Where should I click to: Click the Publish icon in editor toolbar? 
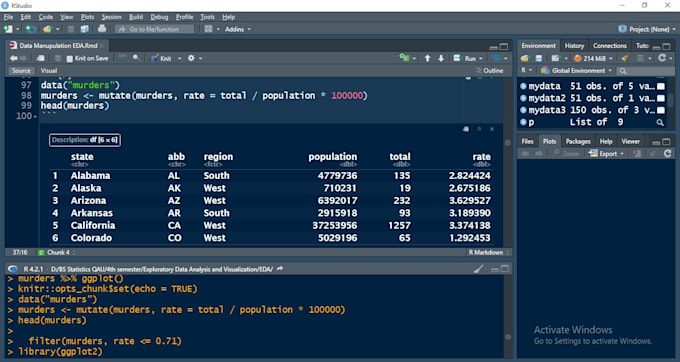pyautogui.click(x=496, y=58)
